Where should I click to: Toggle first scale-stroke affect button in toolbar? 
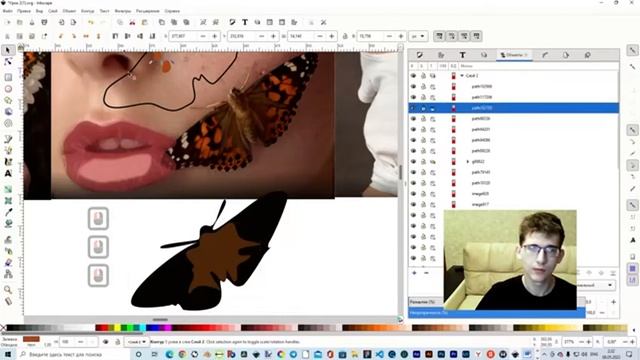coord(439,36)
